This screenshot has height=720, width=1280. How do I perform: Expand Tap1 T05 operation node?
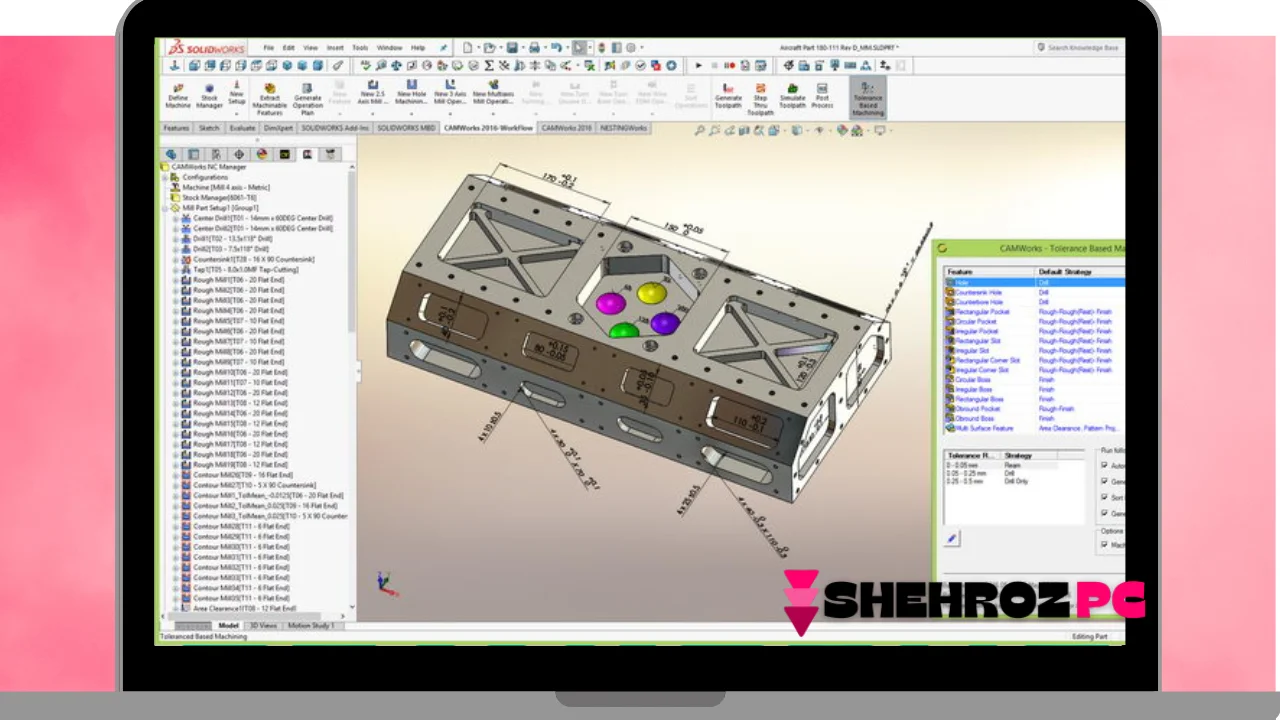click(176, 270)
